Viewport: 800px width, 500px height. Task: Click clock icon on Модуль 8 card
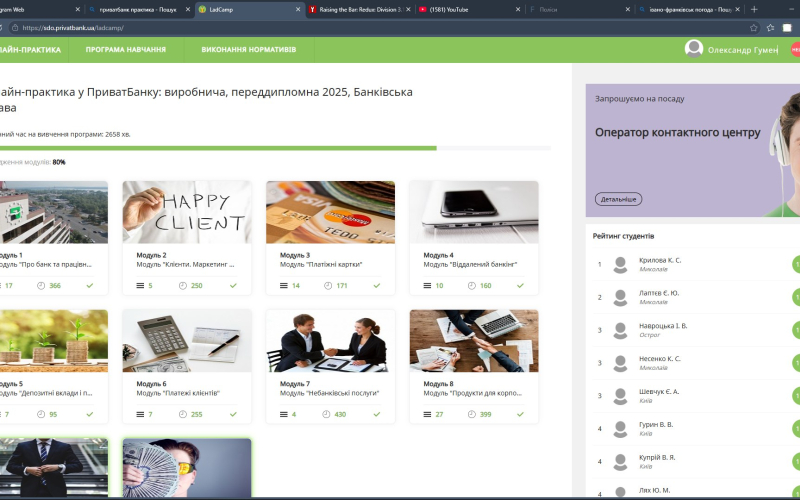coord(472,414)
